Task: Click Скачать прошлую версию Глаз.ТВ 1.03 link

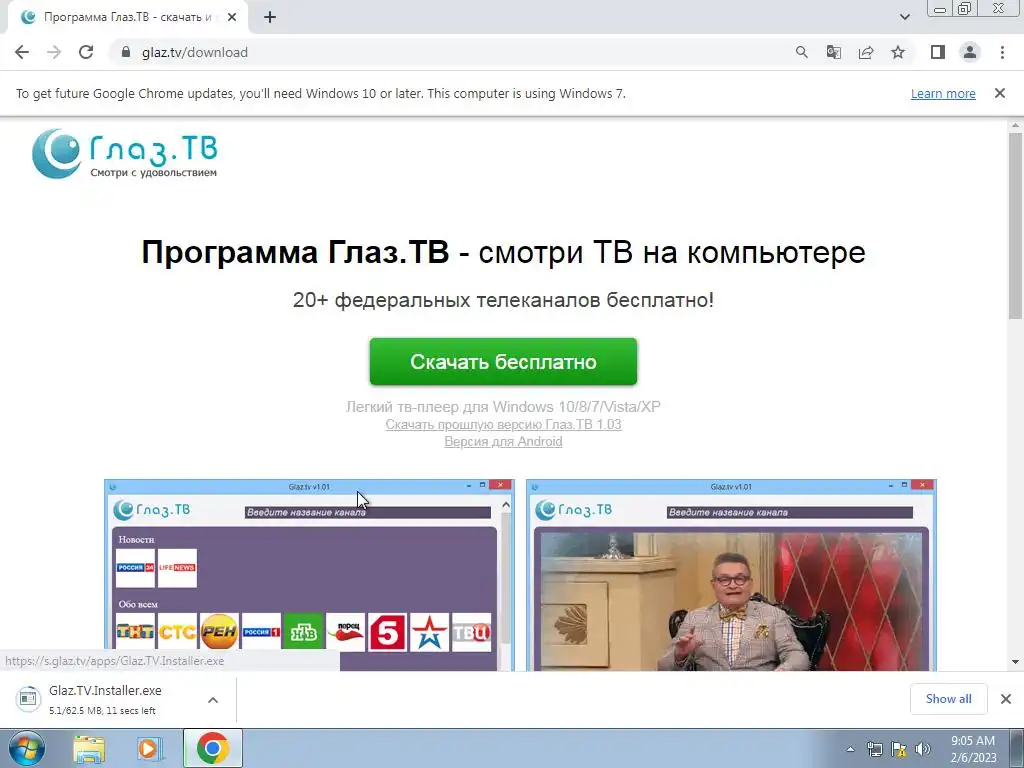Action: click(503, 424)
